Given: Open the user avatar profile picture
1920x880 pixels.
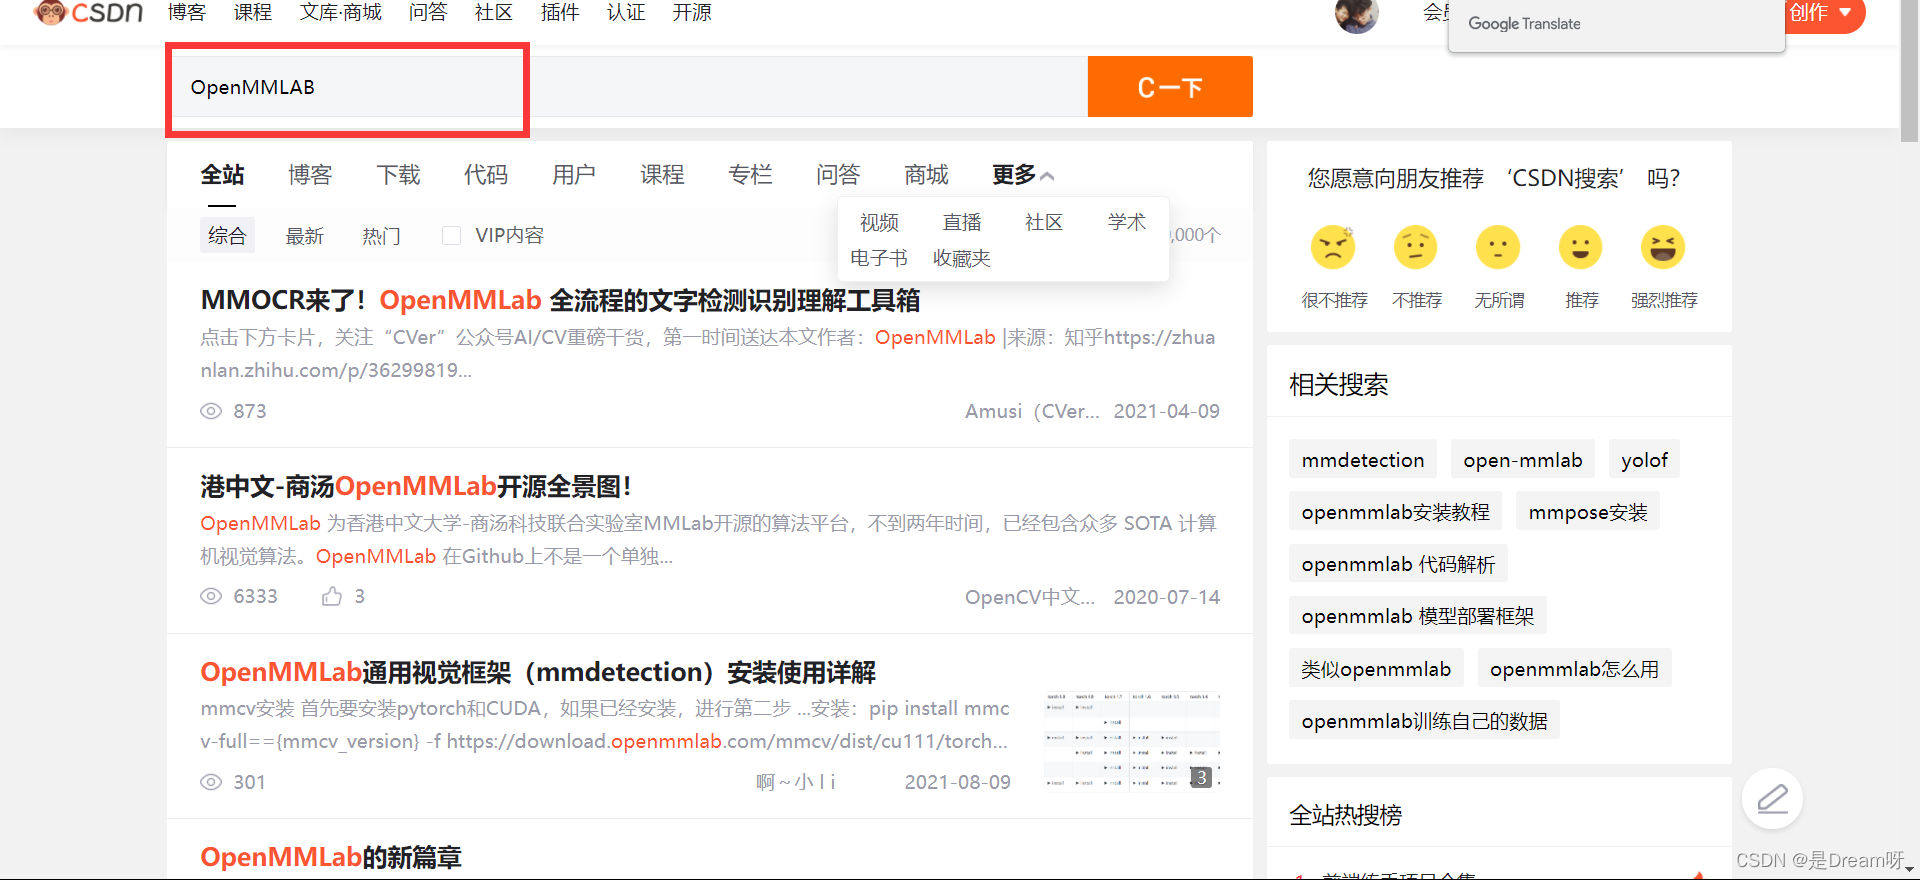Looking at the screenshot, I should click(x=1356, y=14).
